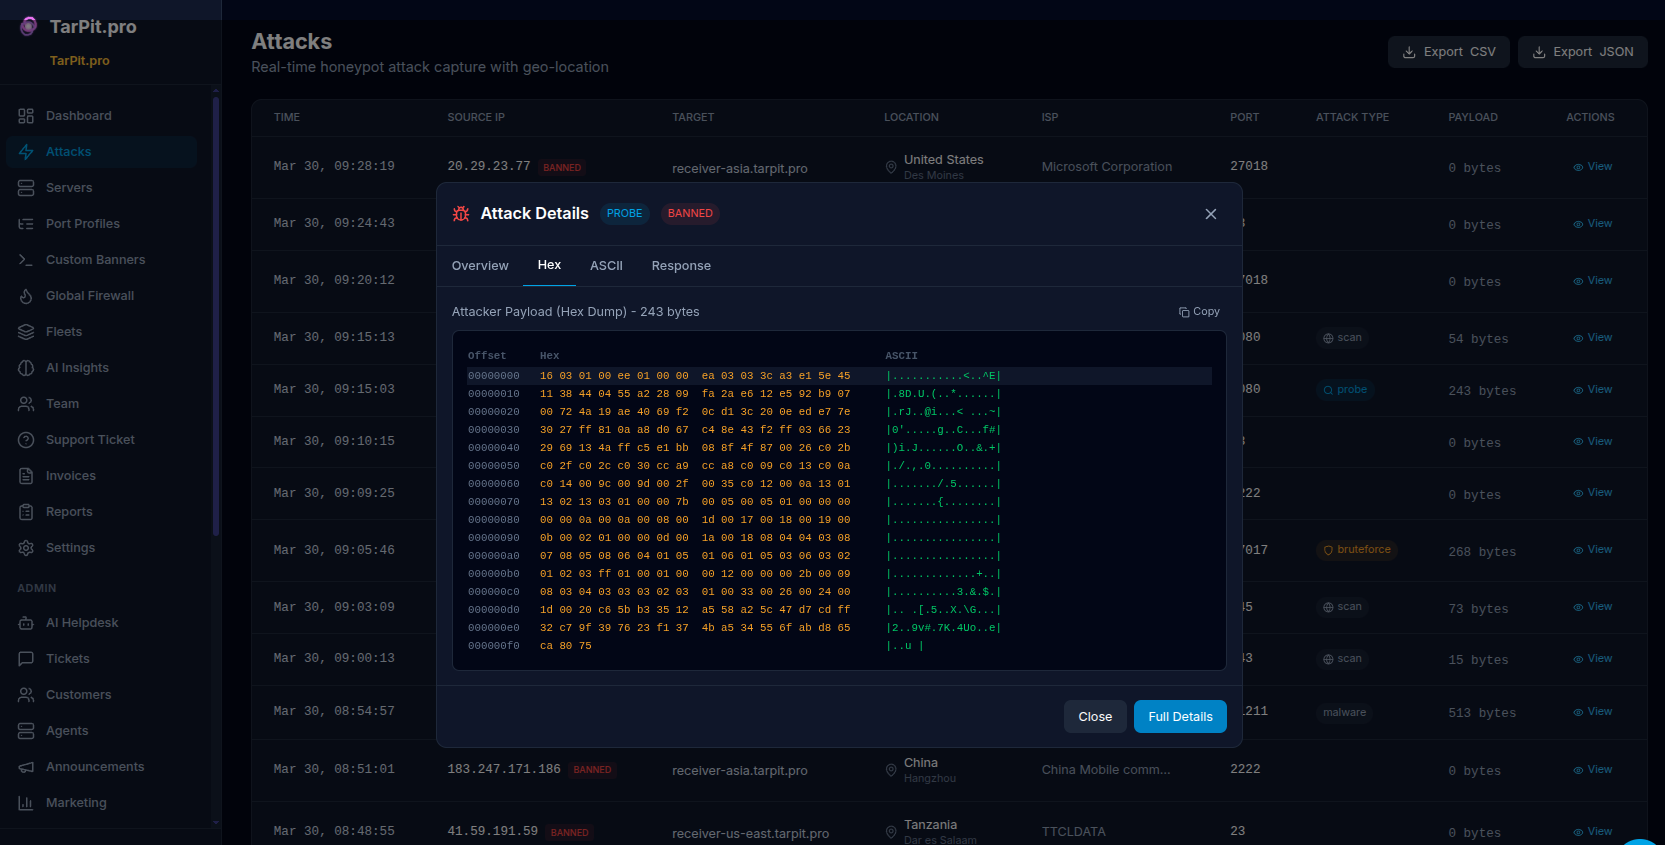Image resolution: width=1665 pixels, height=845 pixels.
Task: Click the PAYLOAD column header
Action: click(1473, 118)
